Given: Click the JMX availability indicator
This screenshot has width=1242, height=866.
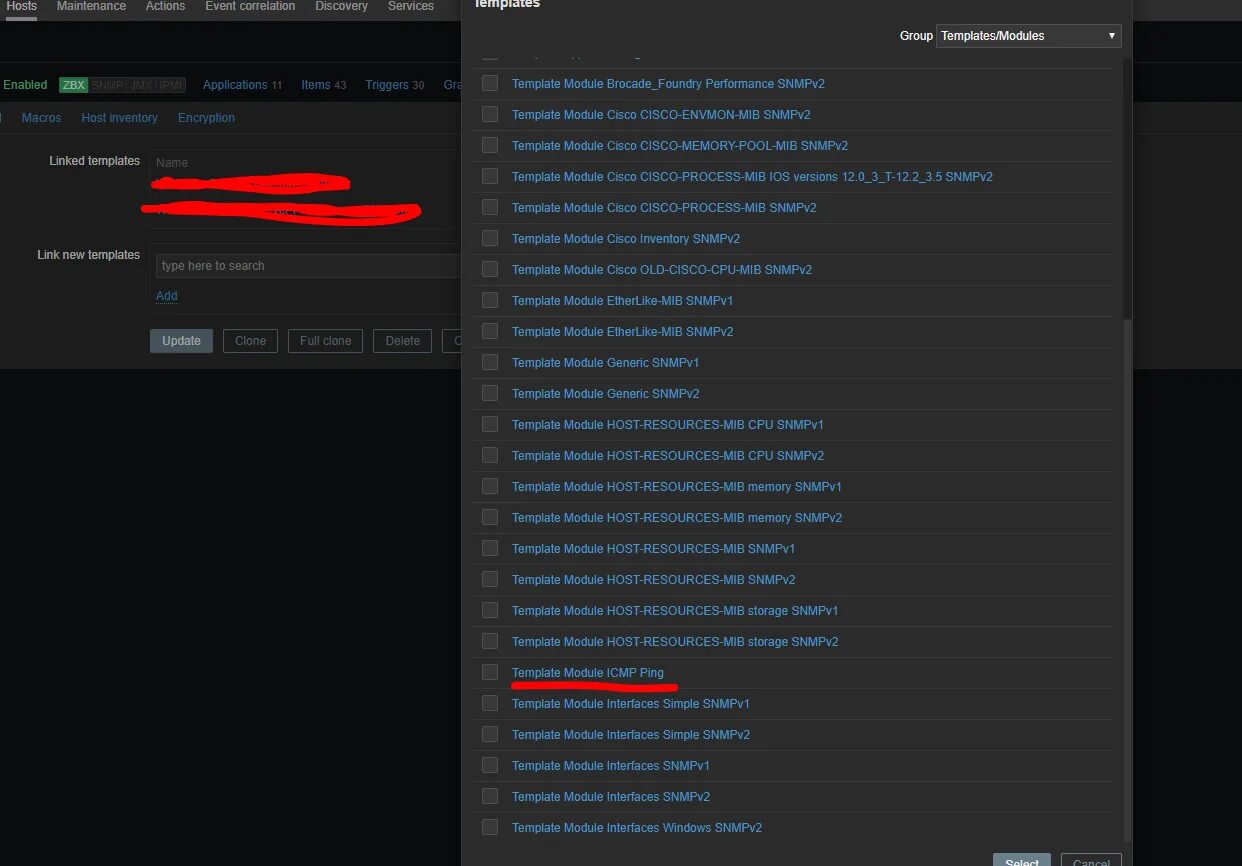Looking at the screenshot, I should pos(141,85).
